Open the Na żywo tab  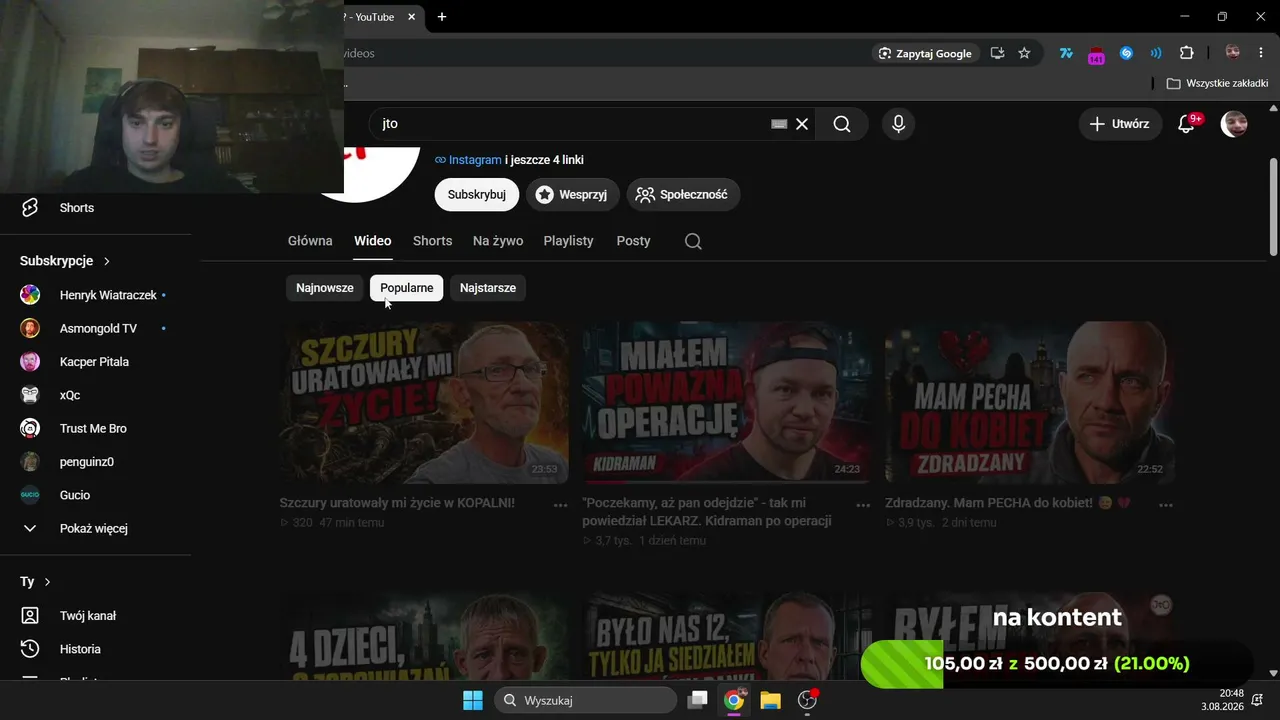(x=498, y=241)
